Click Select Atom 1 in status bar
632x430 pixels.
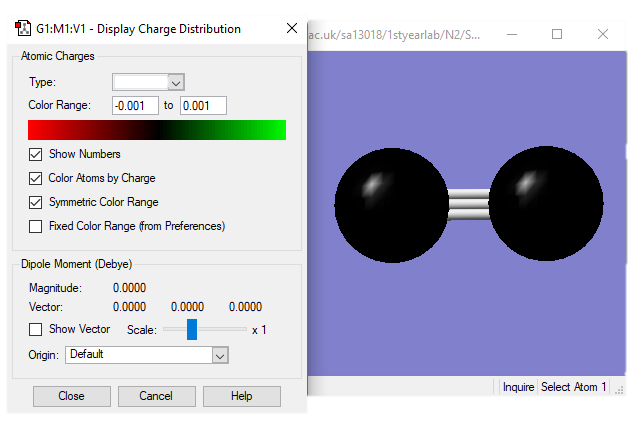tap(574, 387)
